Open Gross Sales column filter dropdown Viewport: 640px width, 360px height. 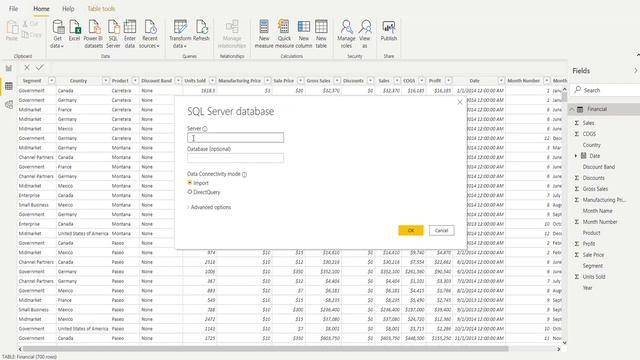tap(337, 80)
